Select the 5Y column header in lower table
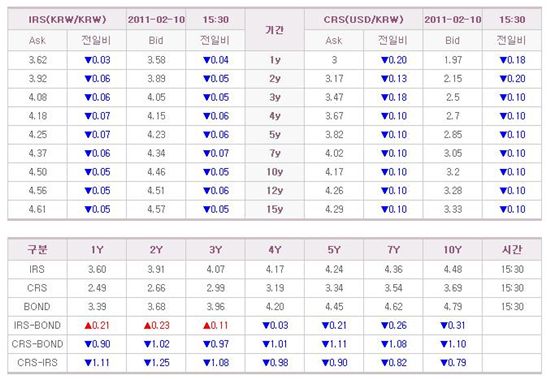 click(x=334, y=250)
